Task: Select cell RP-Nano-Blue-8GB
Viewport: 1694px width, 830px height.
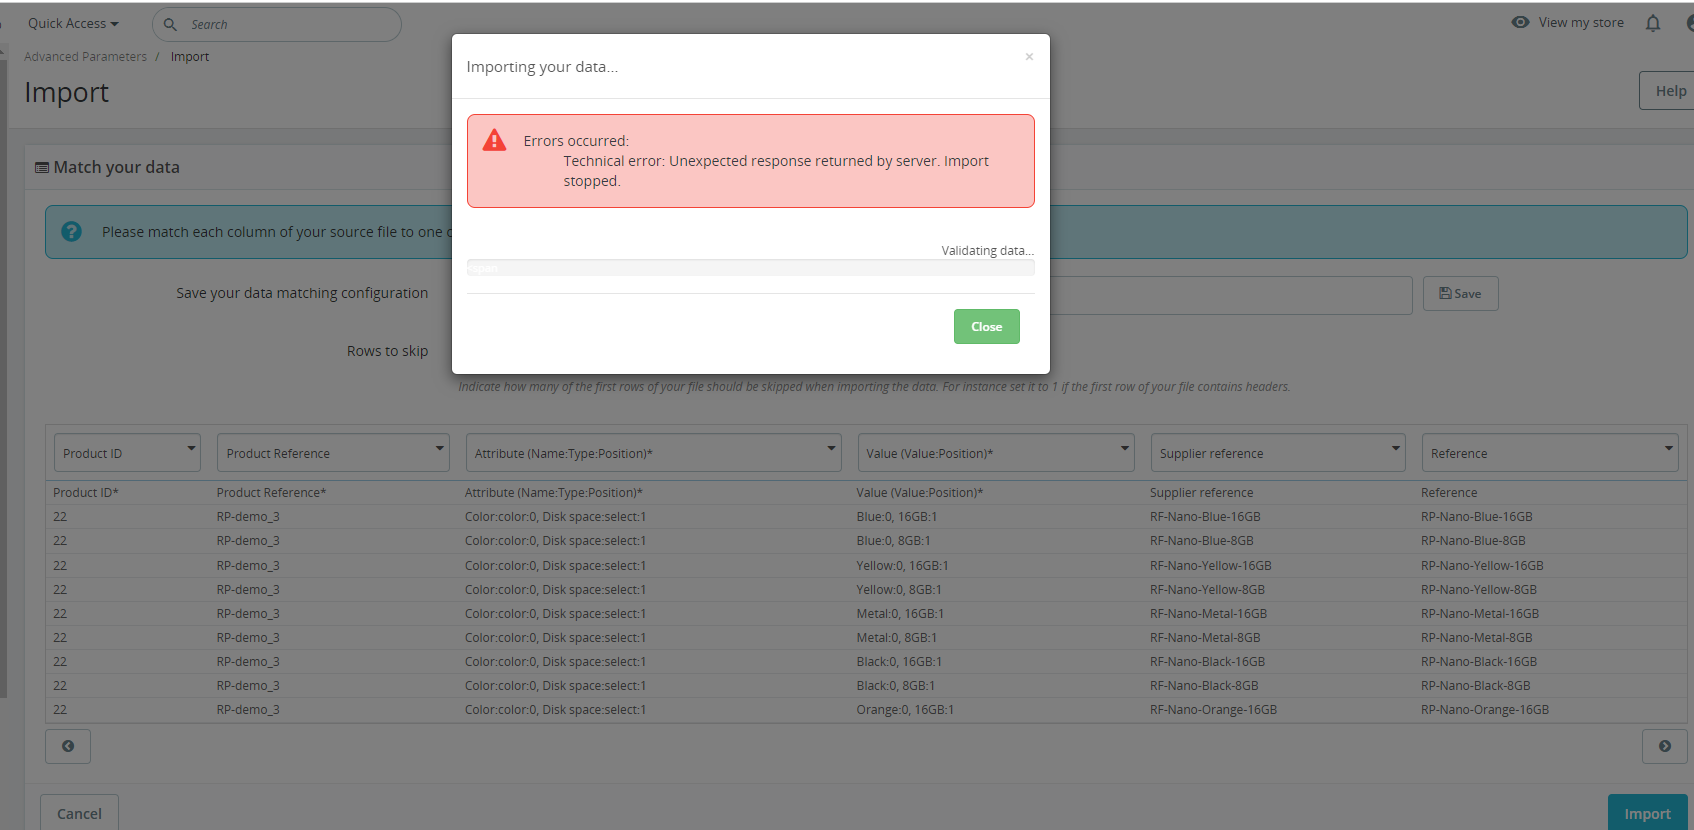Action: [1473, 541]
